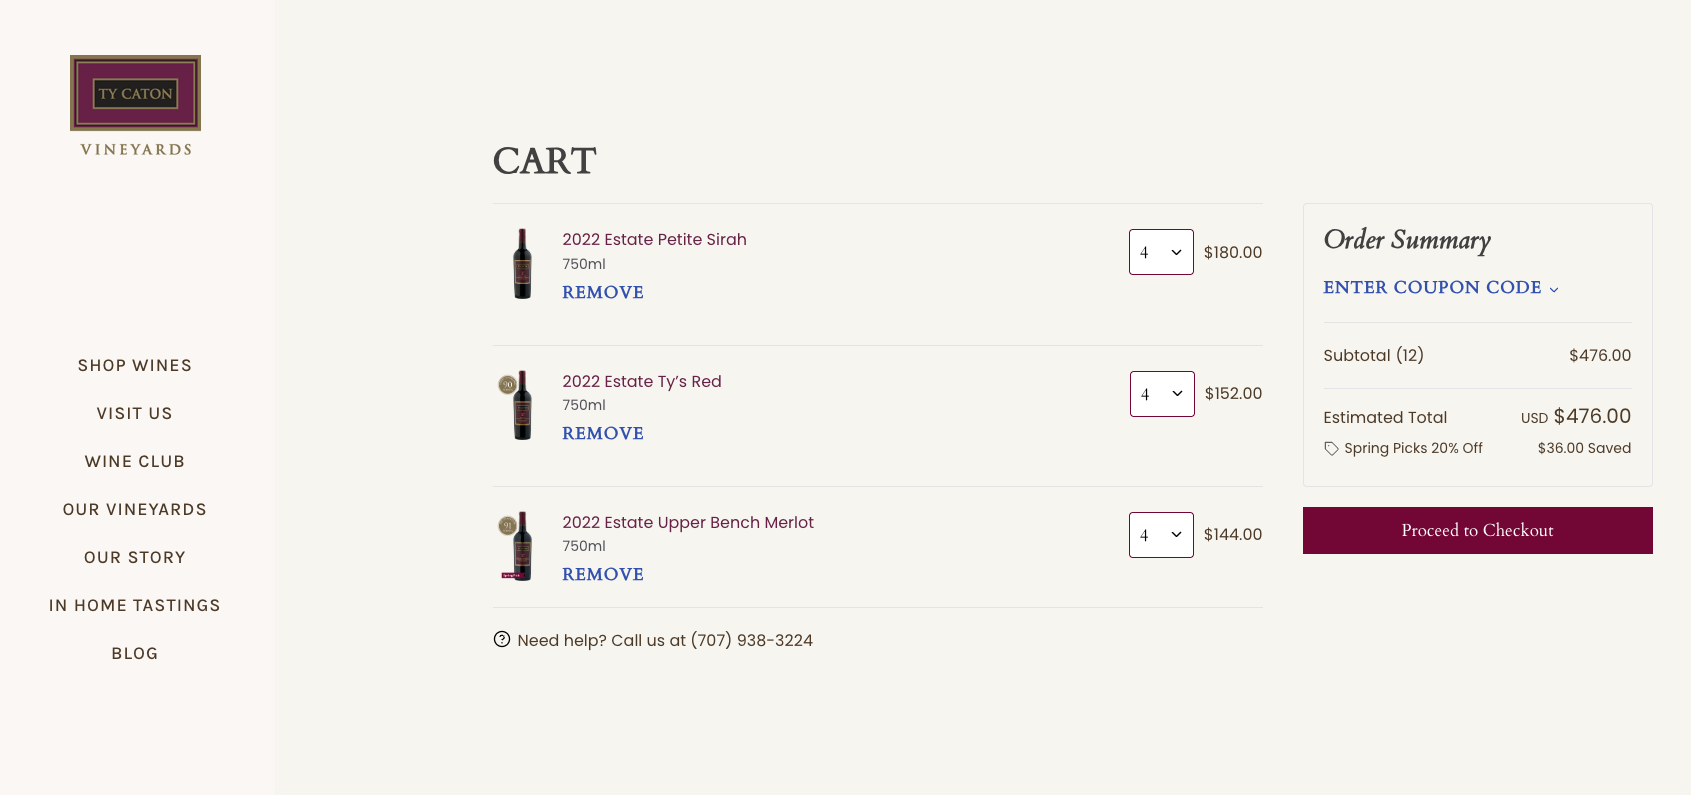Visit the Blog section
The width and height of the screenshot is (1691, 795).
[x=135, y=654]
